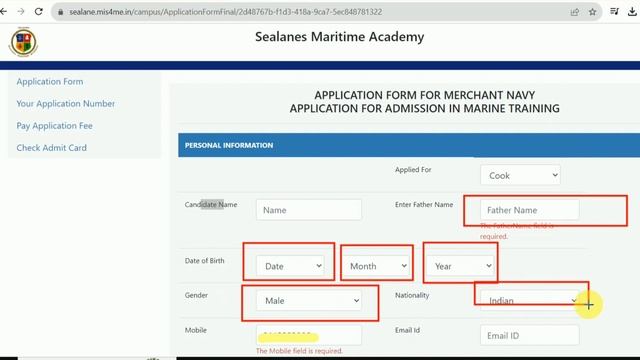Open the Gender dropdown showing Male
640x360 pixels.
pos(309,301)
